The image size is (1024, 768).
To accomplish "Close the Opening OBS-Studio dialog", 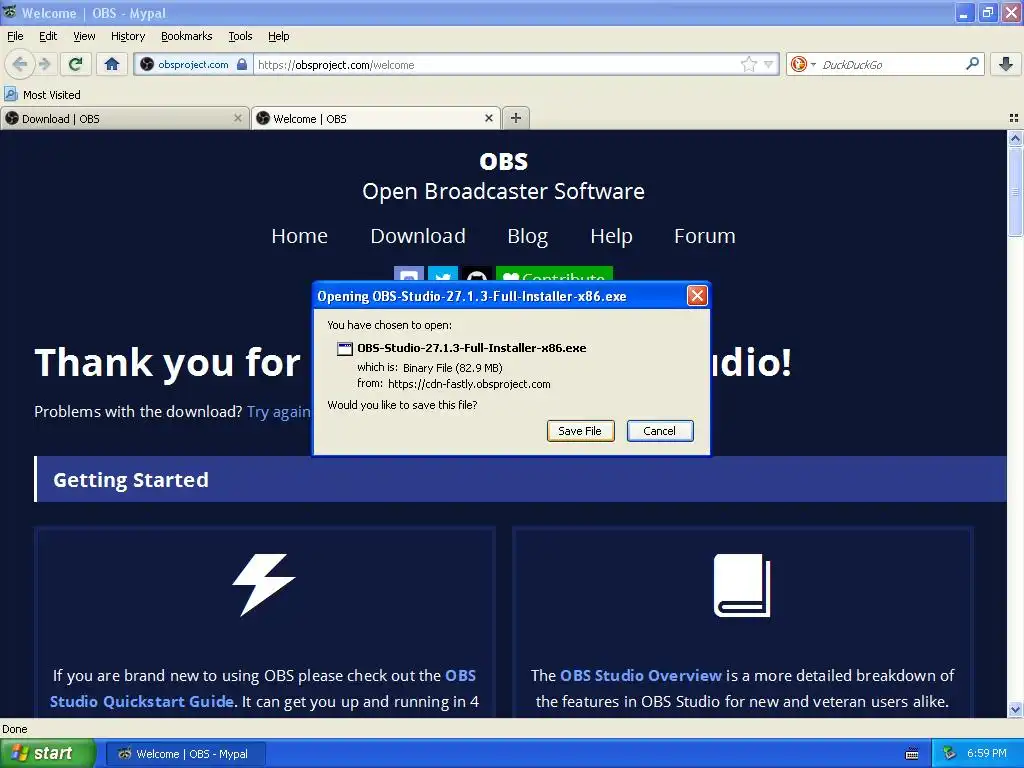I will [x=697, y=296].
